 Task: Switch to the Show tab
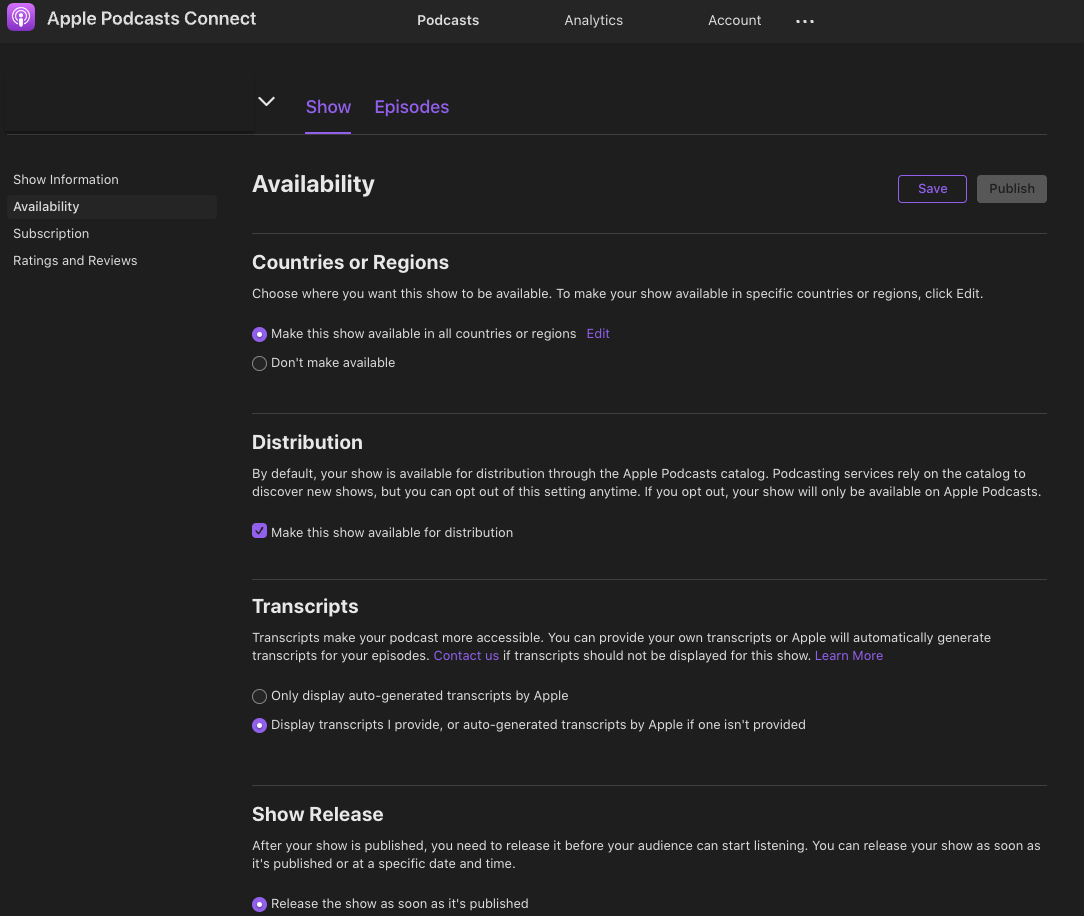[x=328, y=107]
